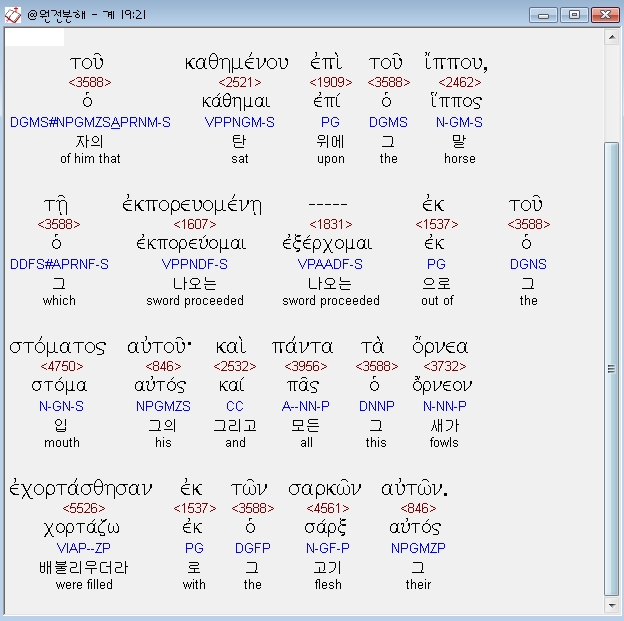Click Strong's number <1831>
624x621 pixels.
[331, 225]
